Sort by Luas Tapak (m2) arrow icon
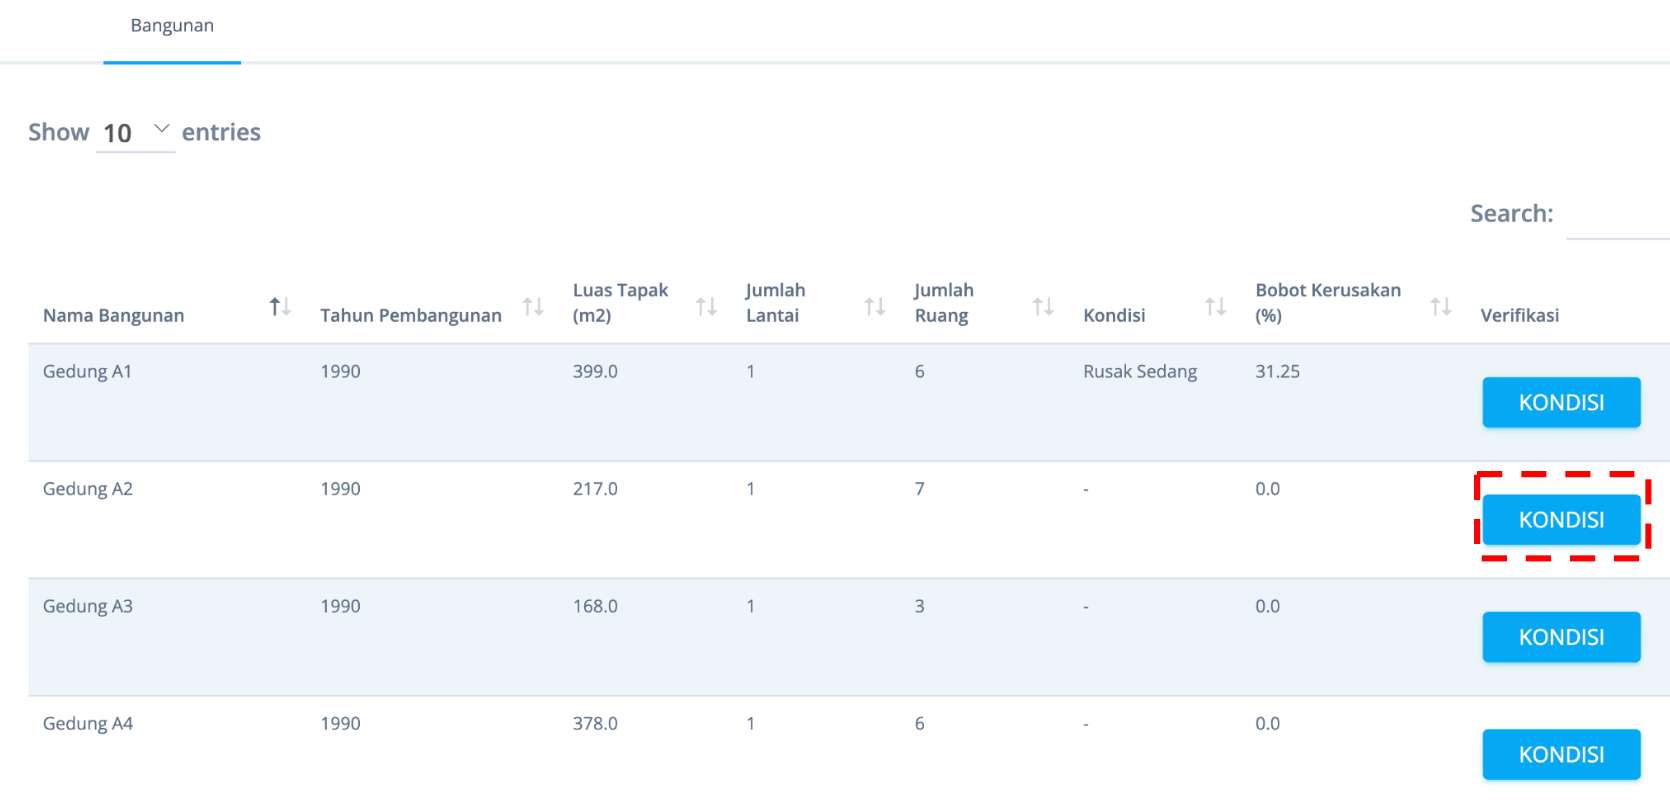The width and height of the screenshot is (1670, 808). (706, 306)
